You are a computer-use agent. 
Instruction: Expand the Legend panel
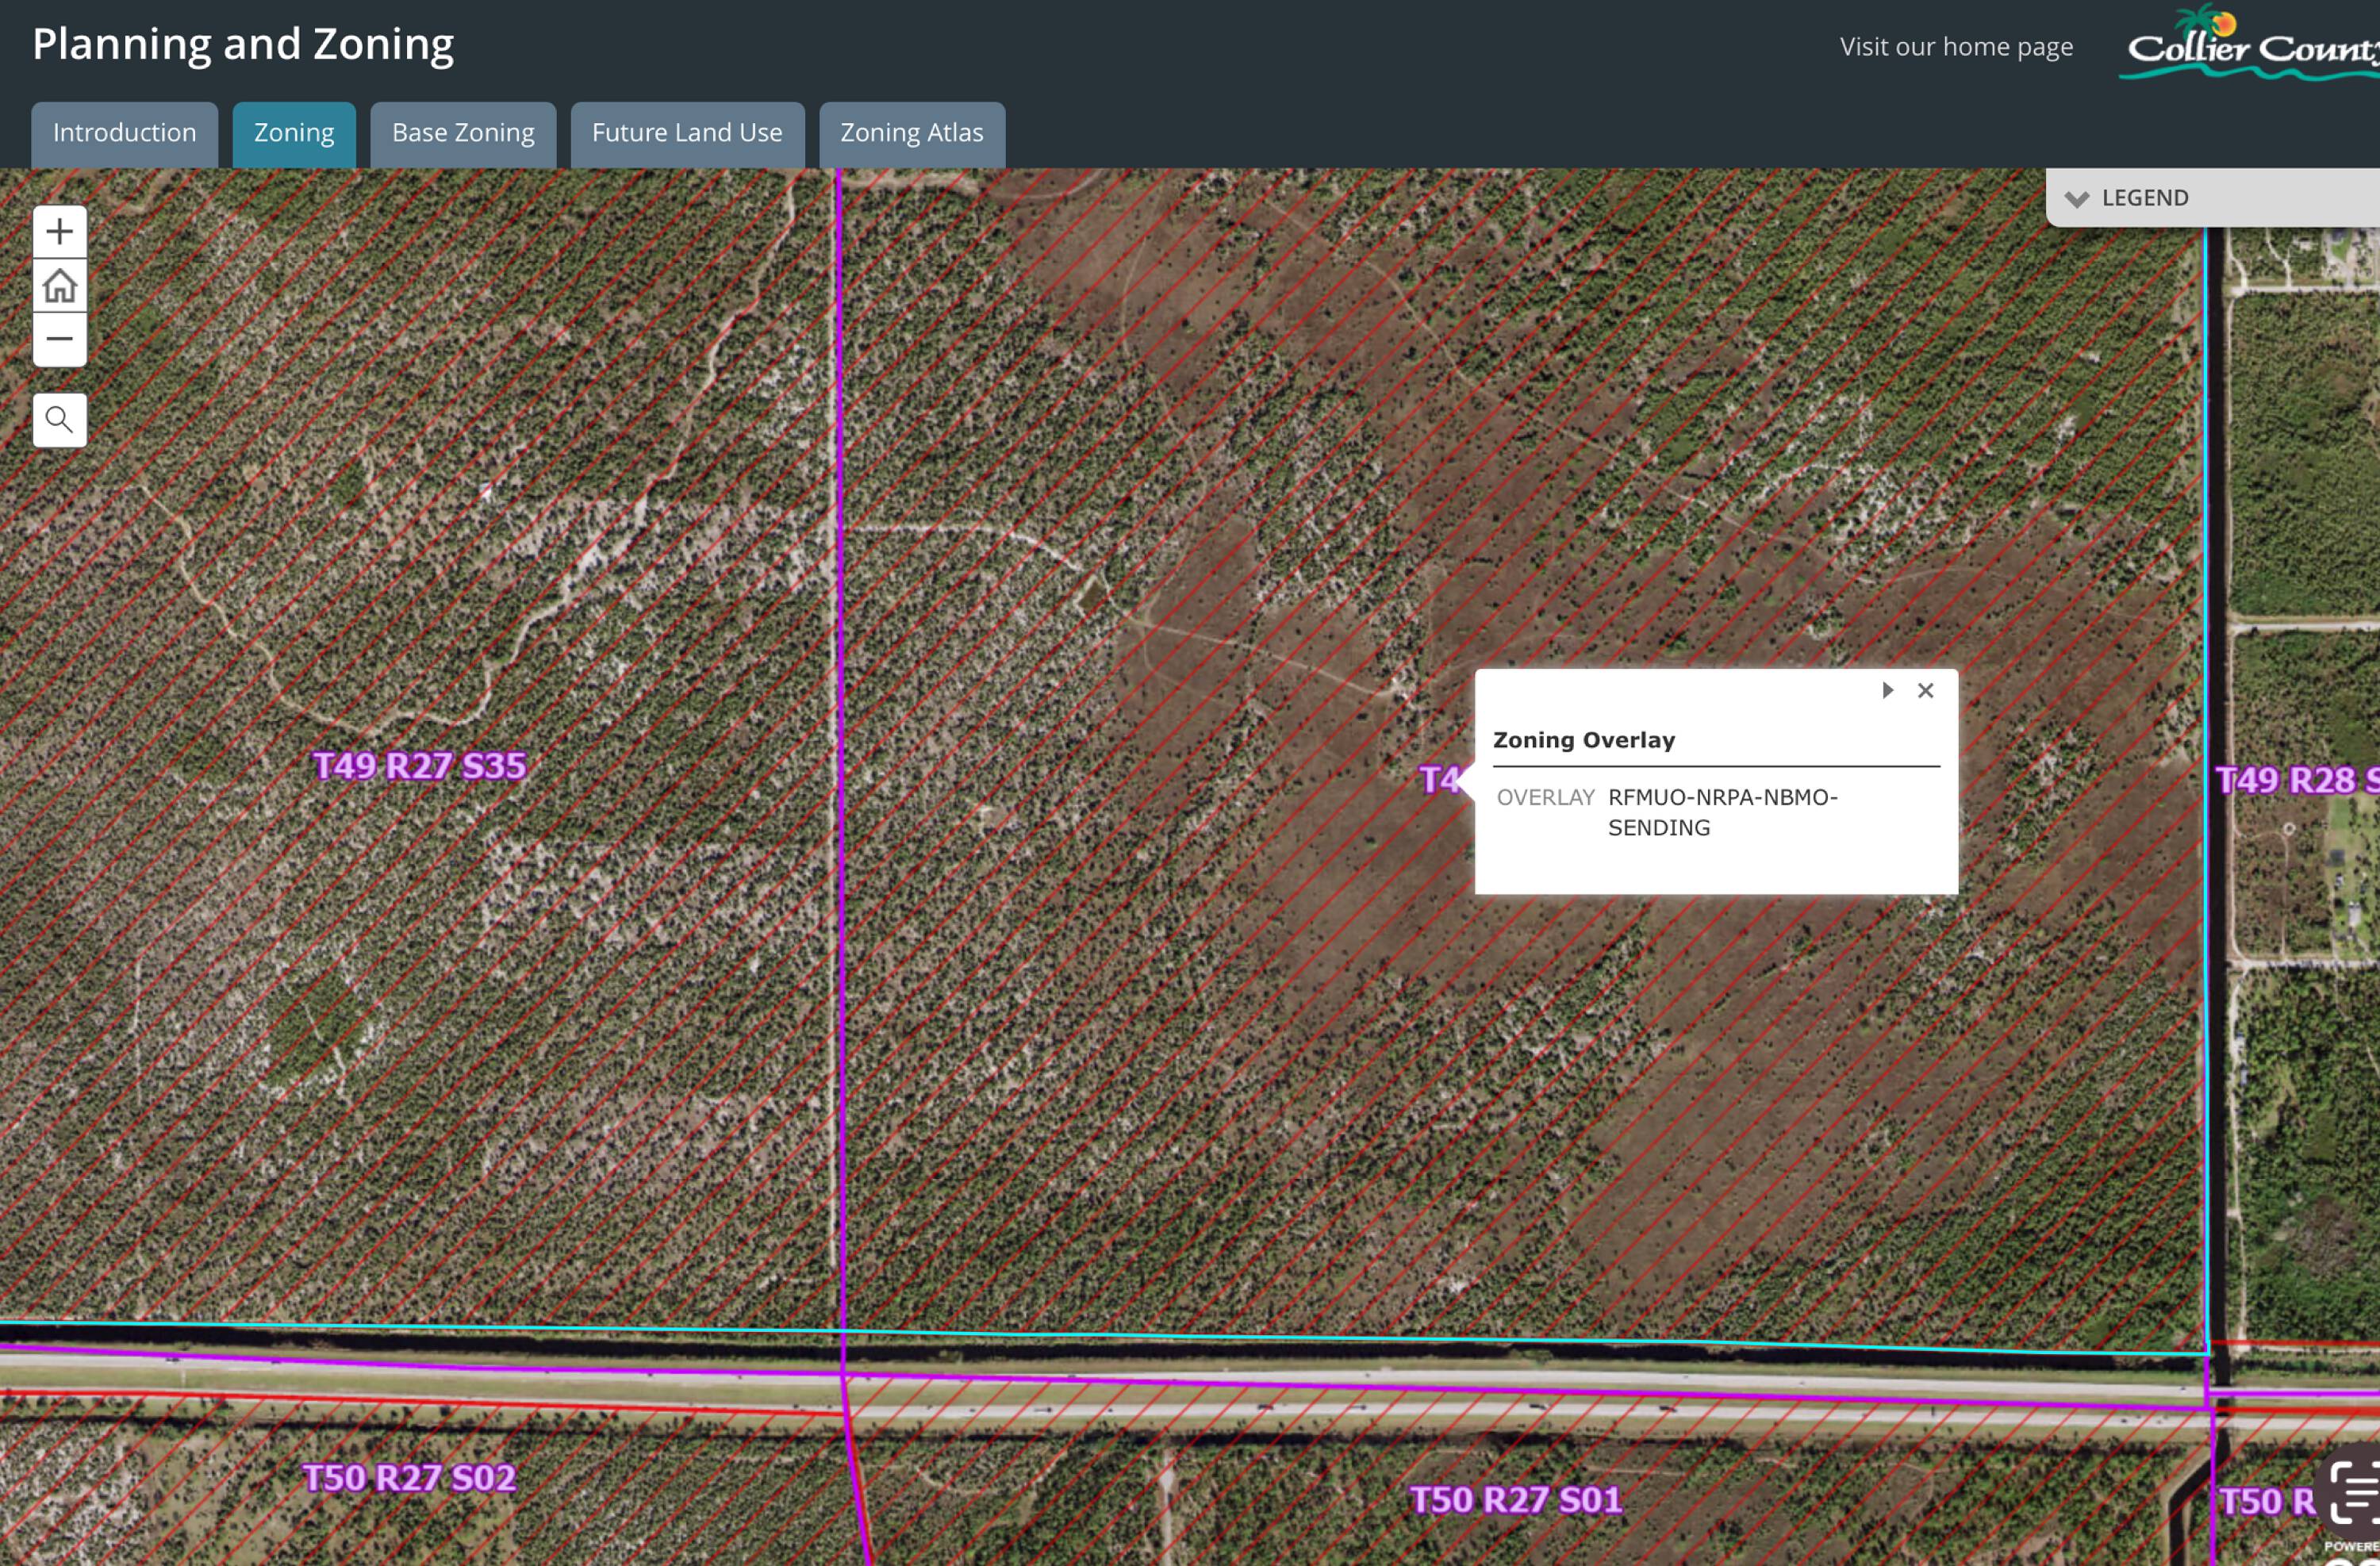click(2144, 198)
